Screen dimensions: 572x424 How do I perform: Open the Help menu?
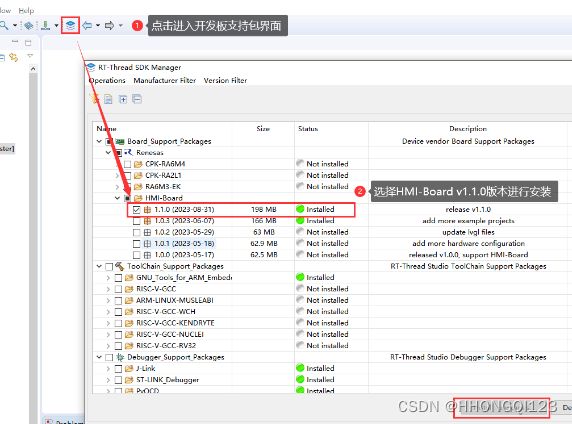(26, 11)
